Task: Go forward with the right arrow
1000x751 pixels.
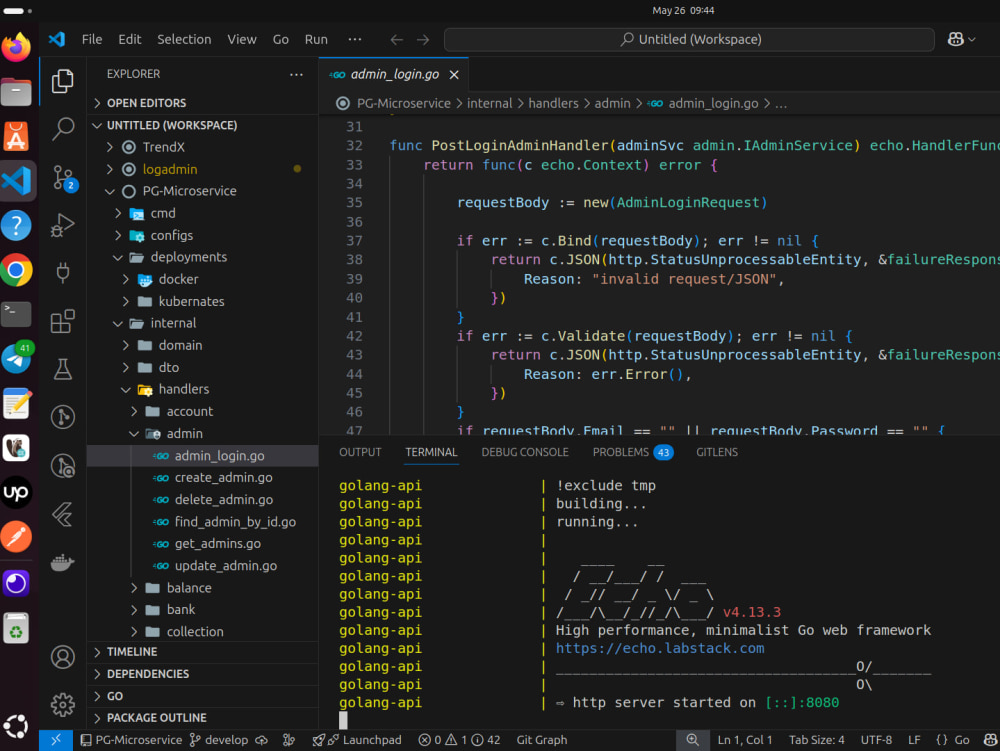Action: 423,40
